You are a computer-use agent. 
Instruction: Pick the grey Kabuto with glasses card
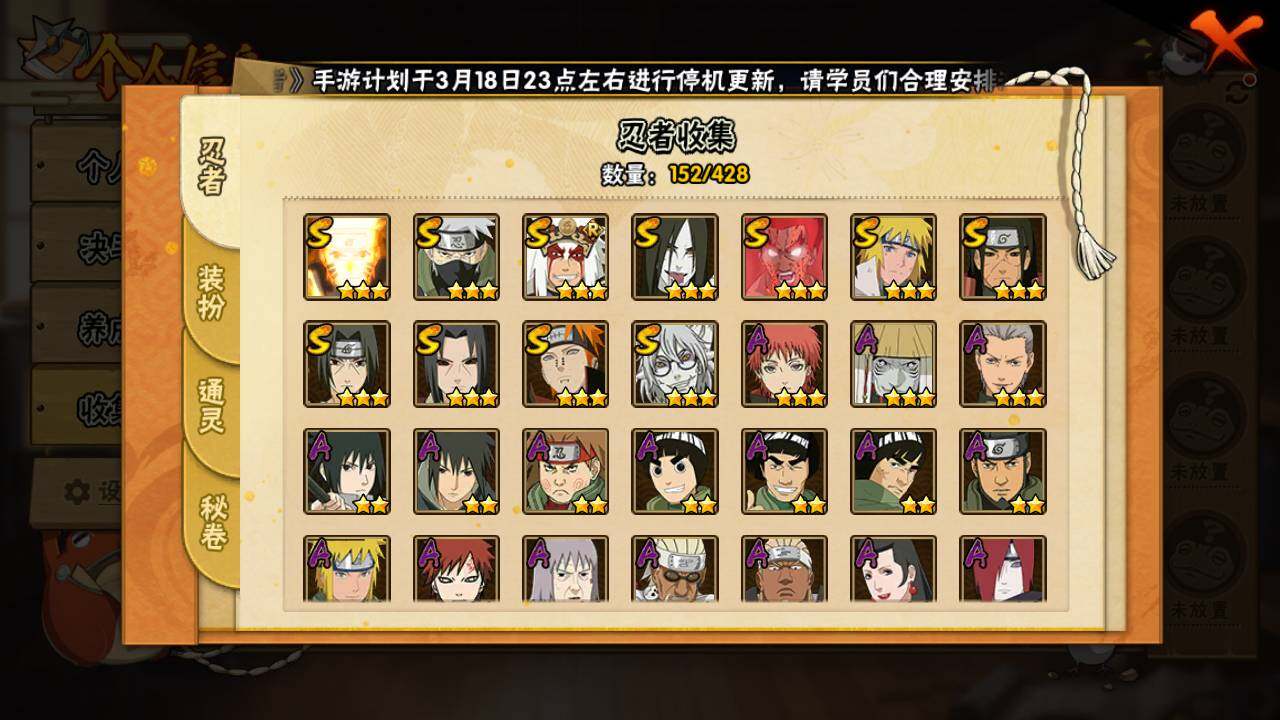675,364
